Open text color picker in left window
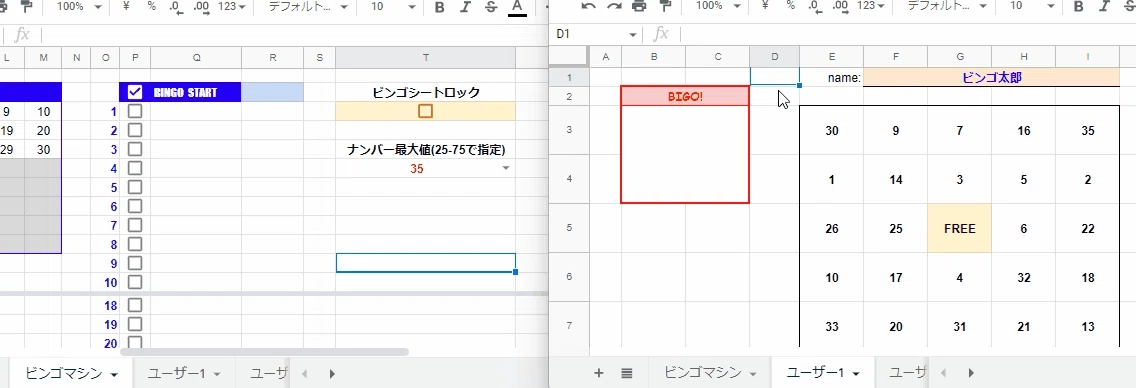1136x388 pixels. point(517,7)
